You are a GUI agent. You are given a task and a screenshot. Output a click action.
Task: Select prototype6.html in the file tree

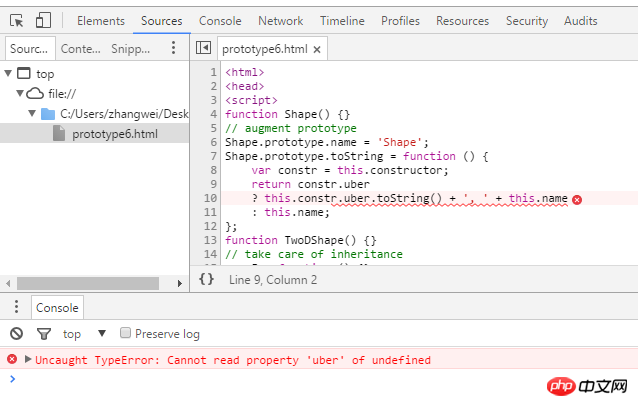(x=114, y=134)
